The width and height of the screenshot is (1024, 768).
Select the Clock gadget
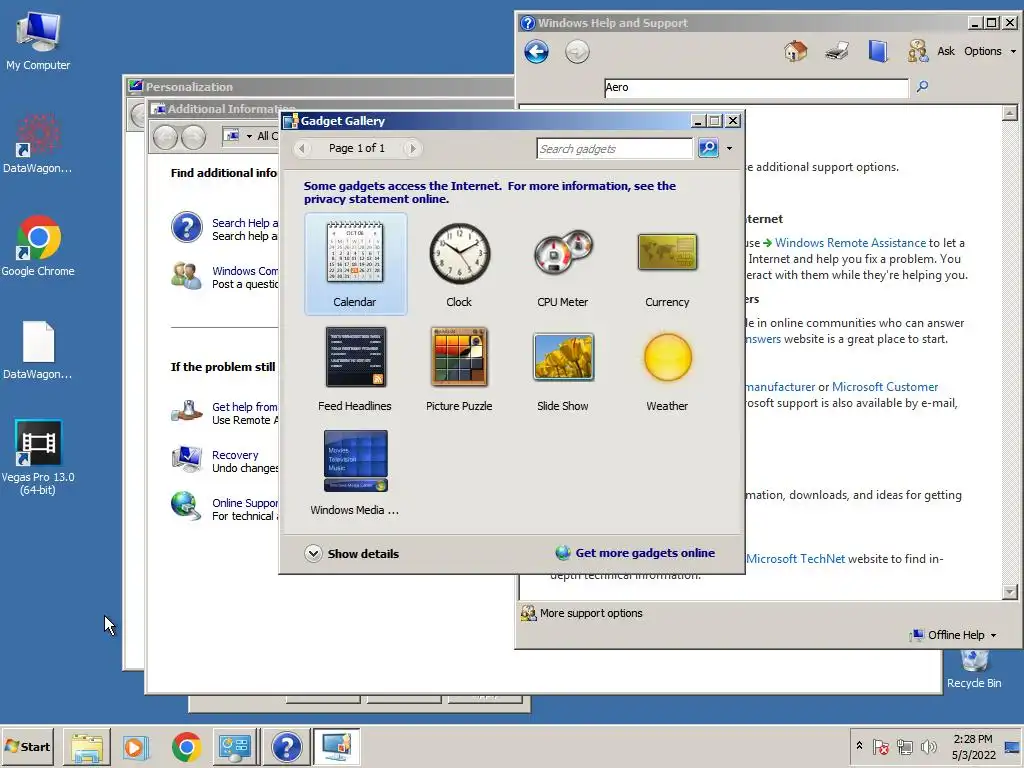(x=459, y=264)
